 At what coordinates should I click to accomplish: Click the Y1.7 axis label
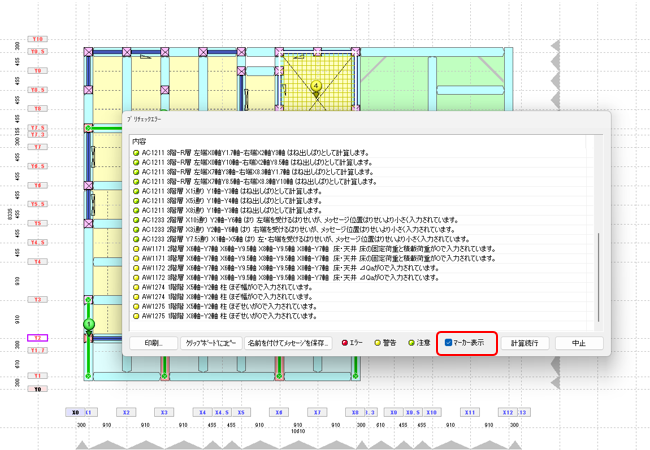38,350
